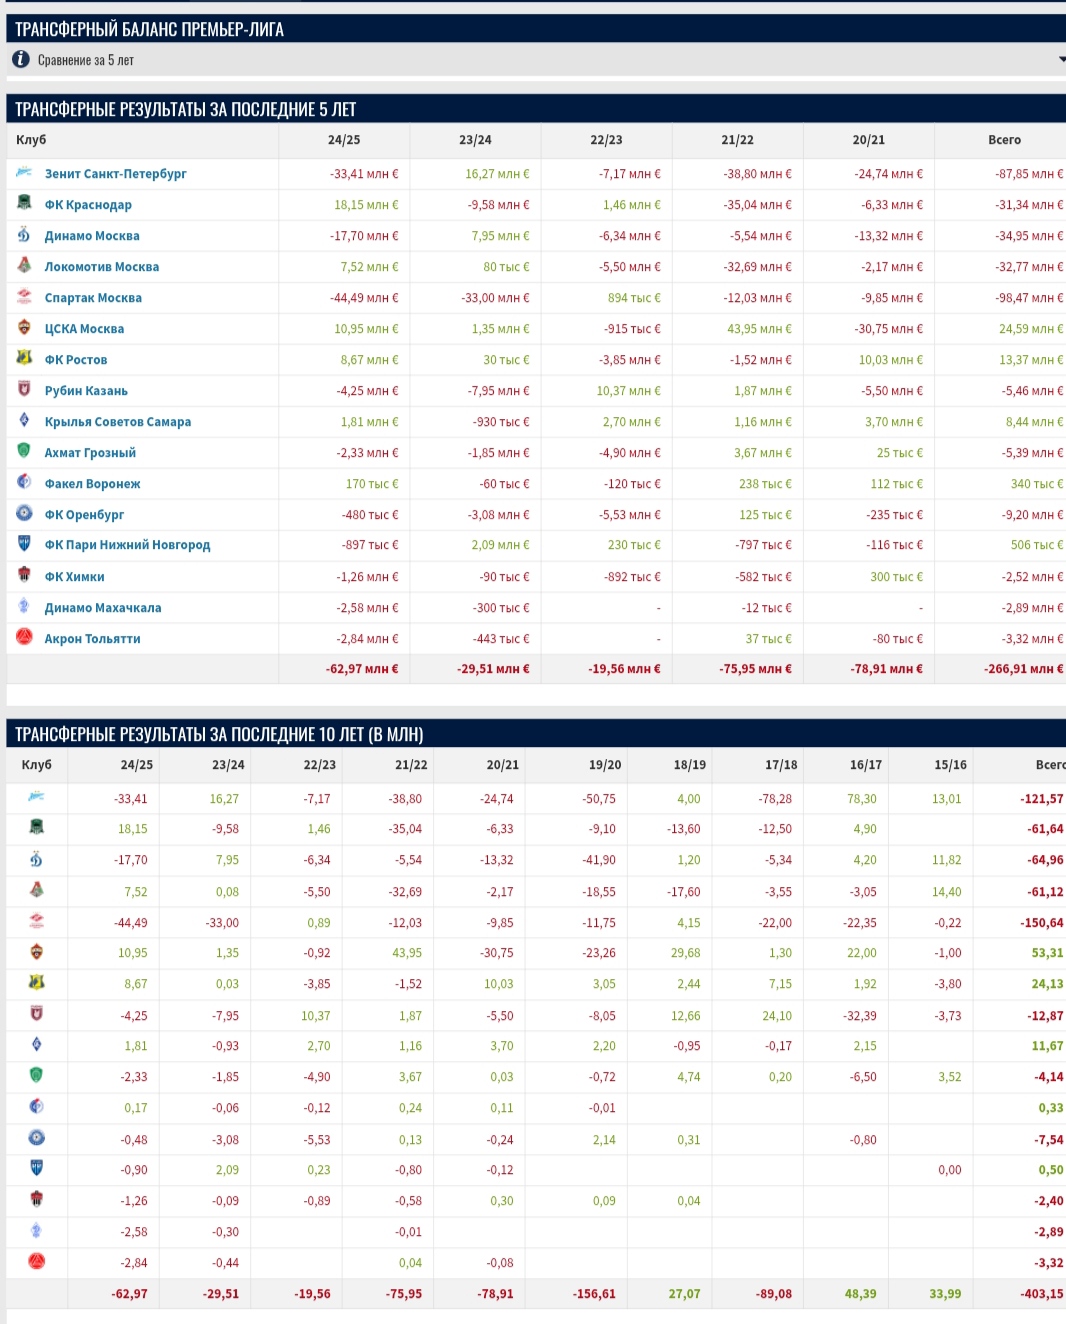Open the Локомотив Москва club link
The image size is (1066, 1324).
tap(102, 267)
